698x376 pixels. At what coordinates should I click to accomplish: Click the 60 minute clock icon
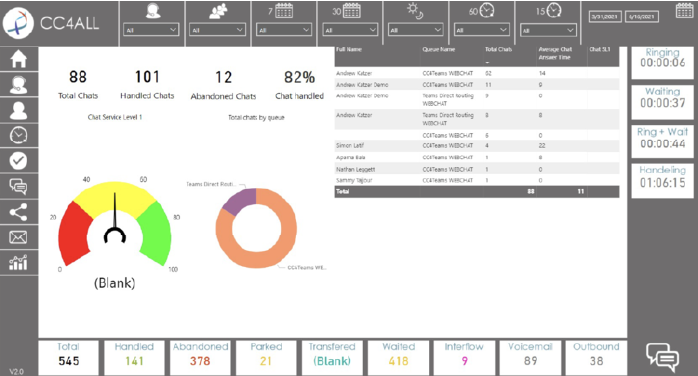pos(487,10)
